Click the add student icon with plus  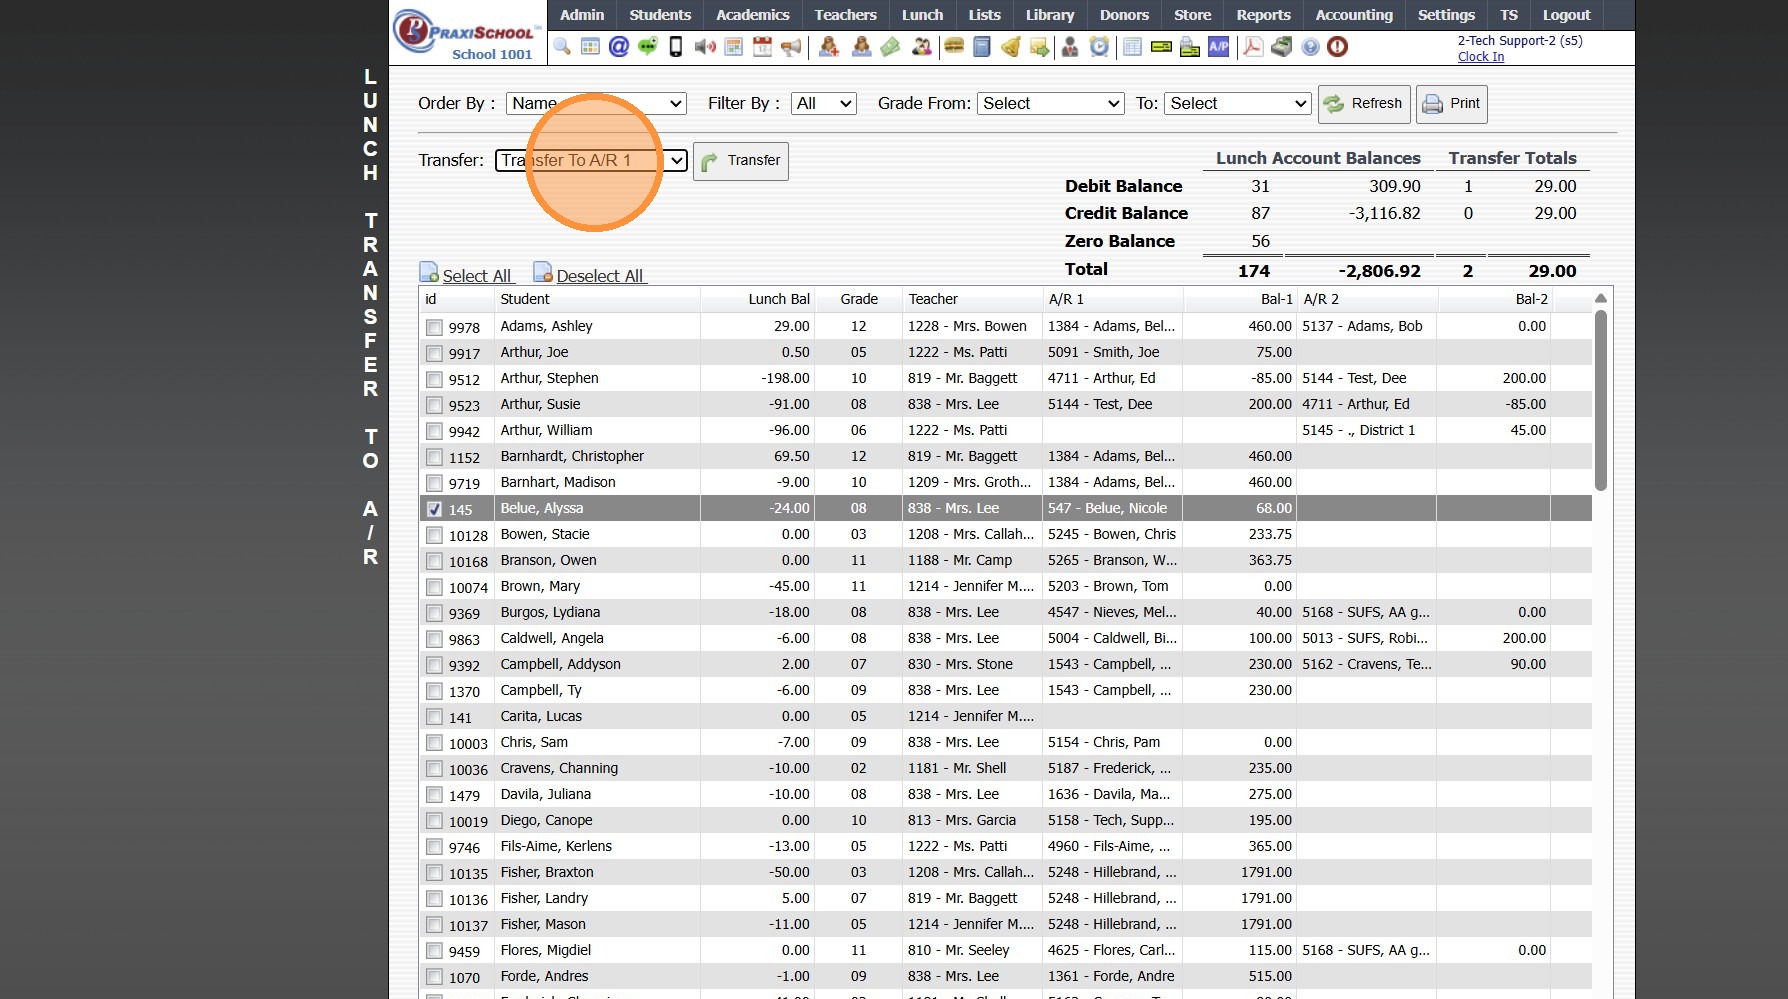click(829, 47)
